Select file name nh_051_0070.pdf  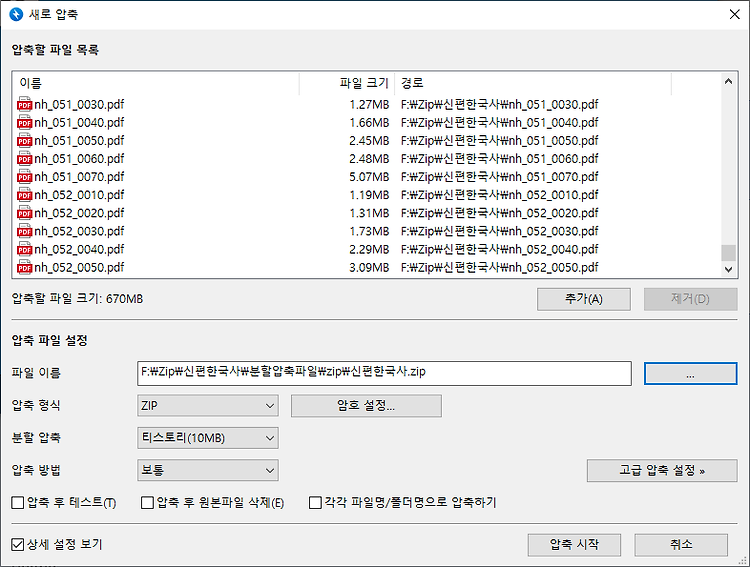tap(79, 177)
